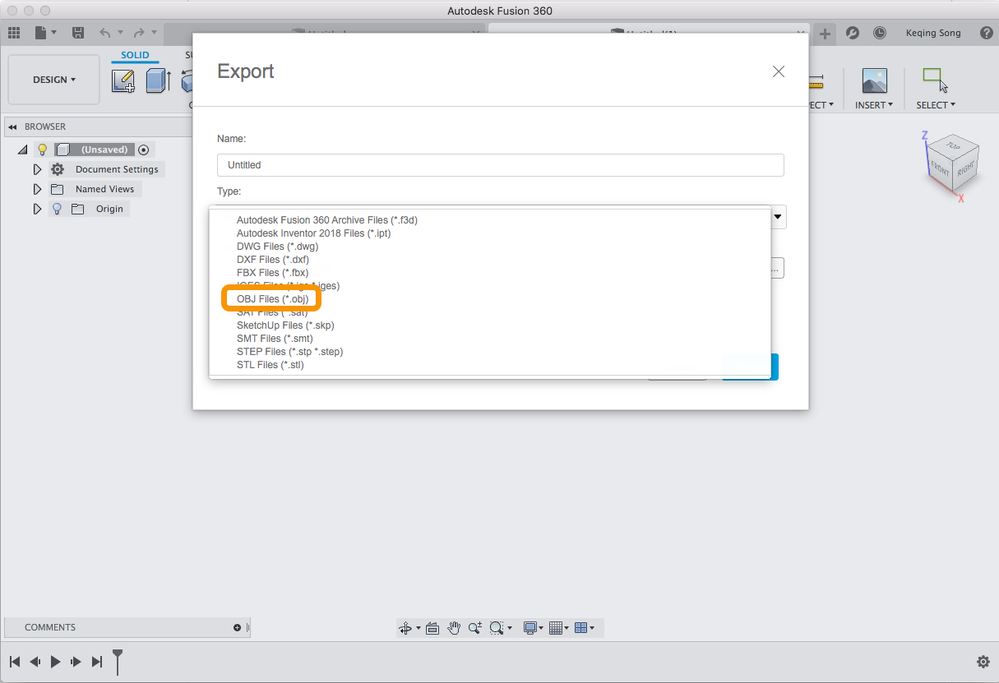Open the SELECT dropdown menu
999x683 pixels.
click(x=935, y=105)
